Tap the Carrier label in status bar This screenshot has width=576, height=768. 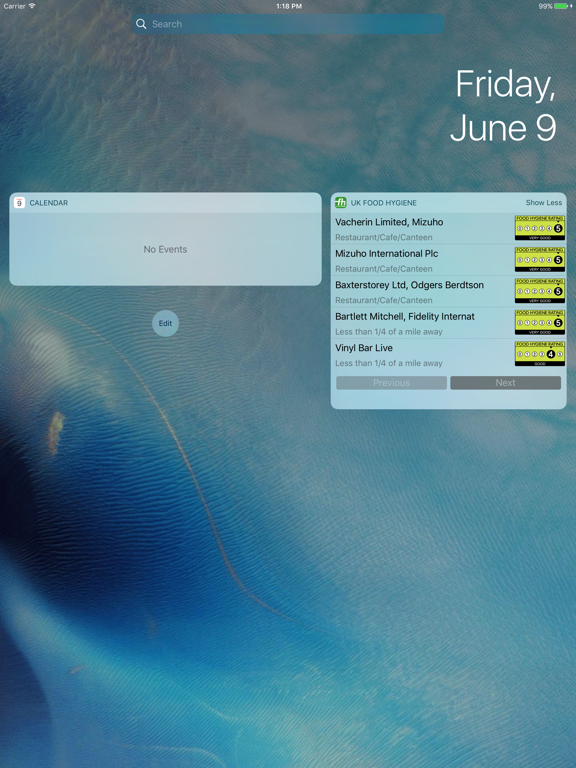click(14, 6)
